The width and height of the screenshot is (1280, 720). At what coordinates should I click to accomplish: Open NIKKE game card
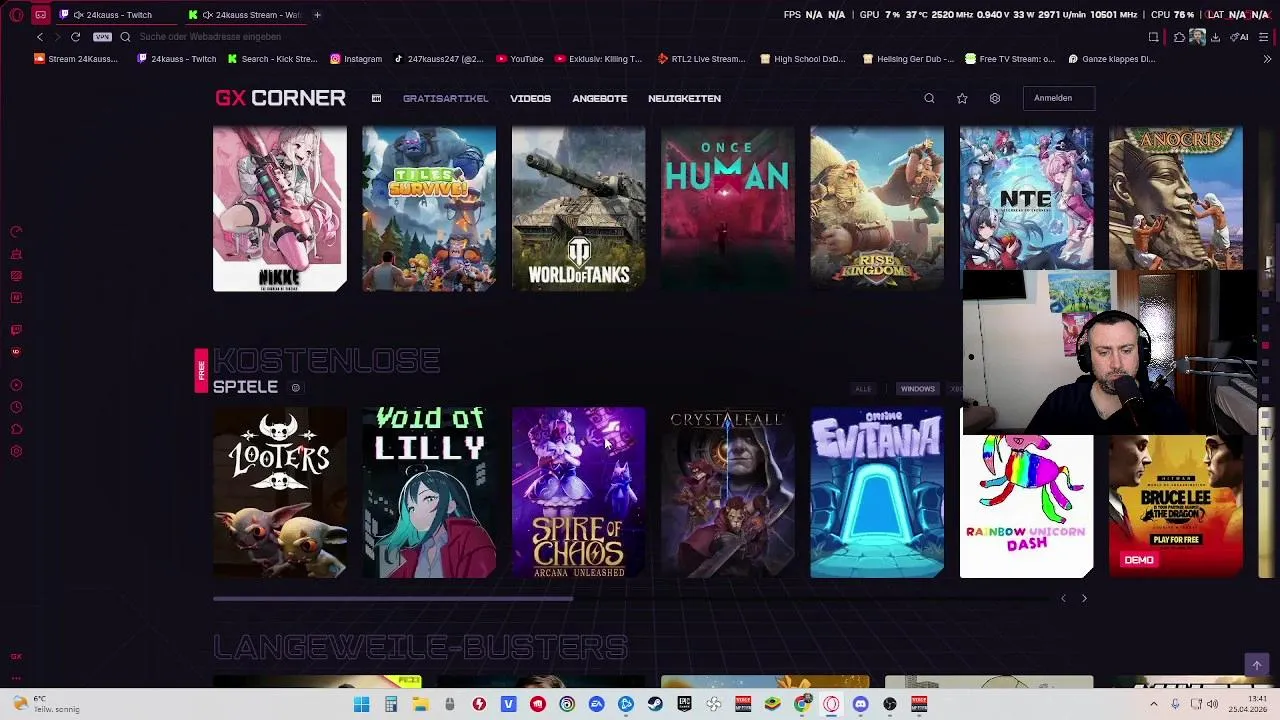point(280,209)
